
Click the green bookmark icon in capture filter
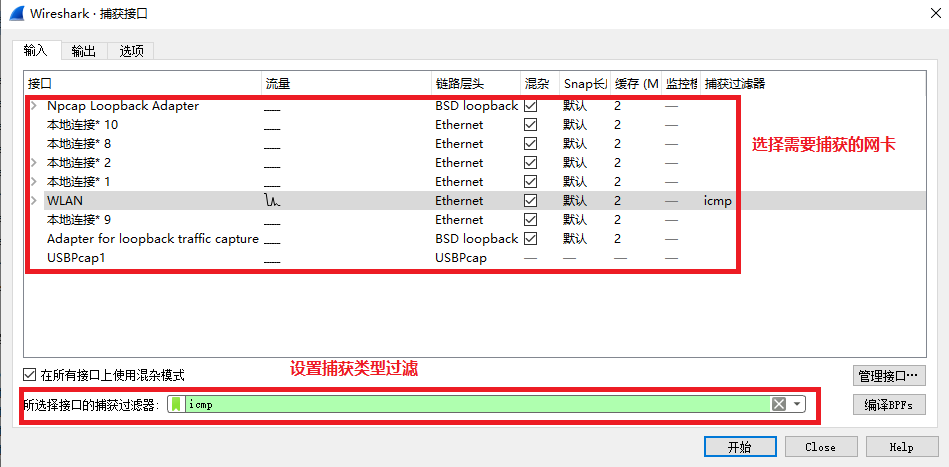coord(176,405)
